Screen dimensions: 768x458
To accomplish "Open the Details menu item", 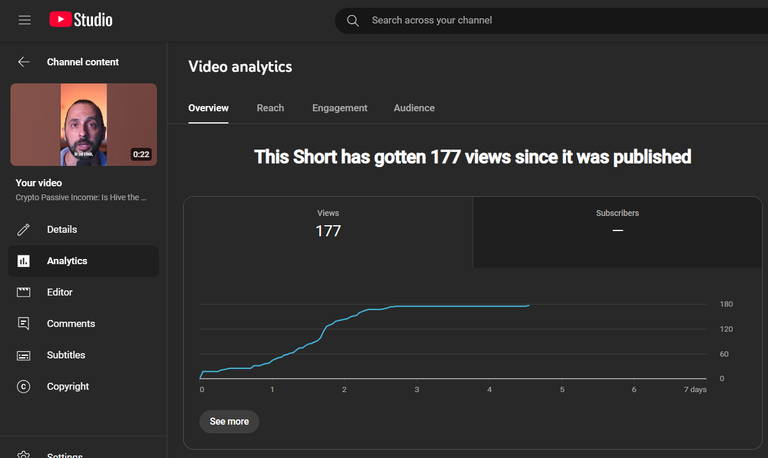I will pos(83,229).
